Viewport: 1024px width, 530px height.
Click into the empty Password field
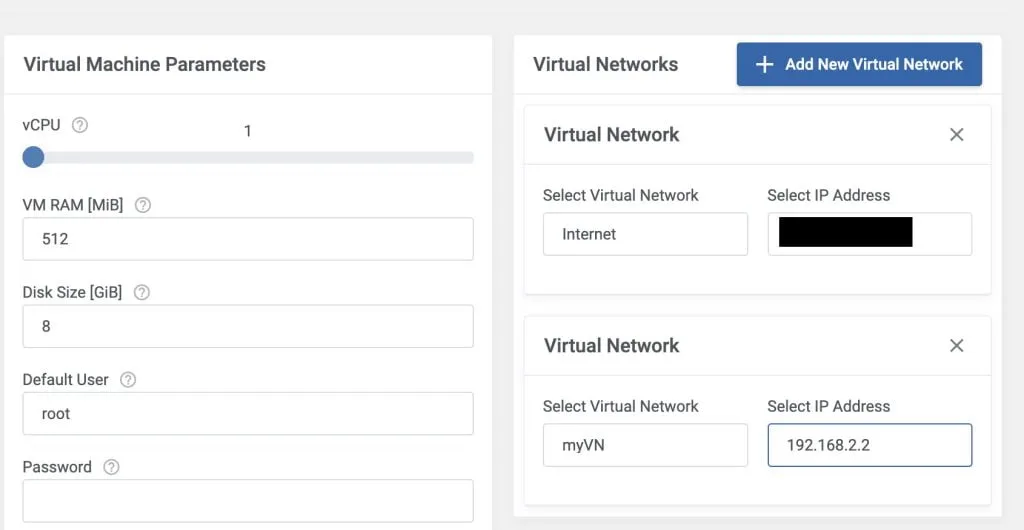[247, 500]
